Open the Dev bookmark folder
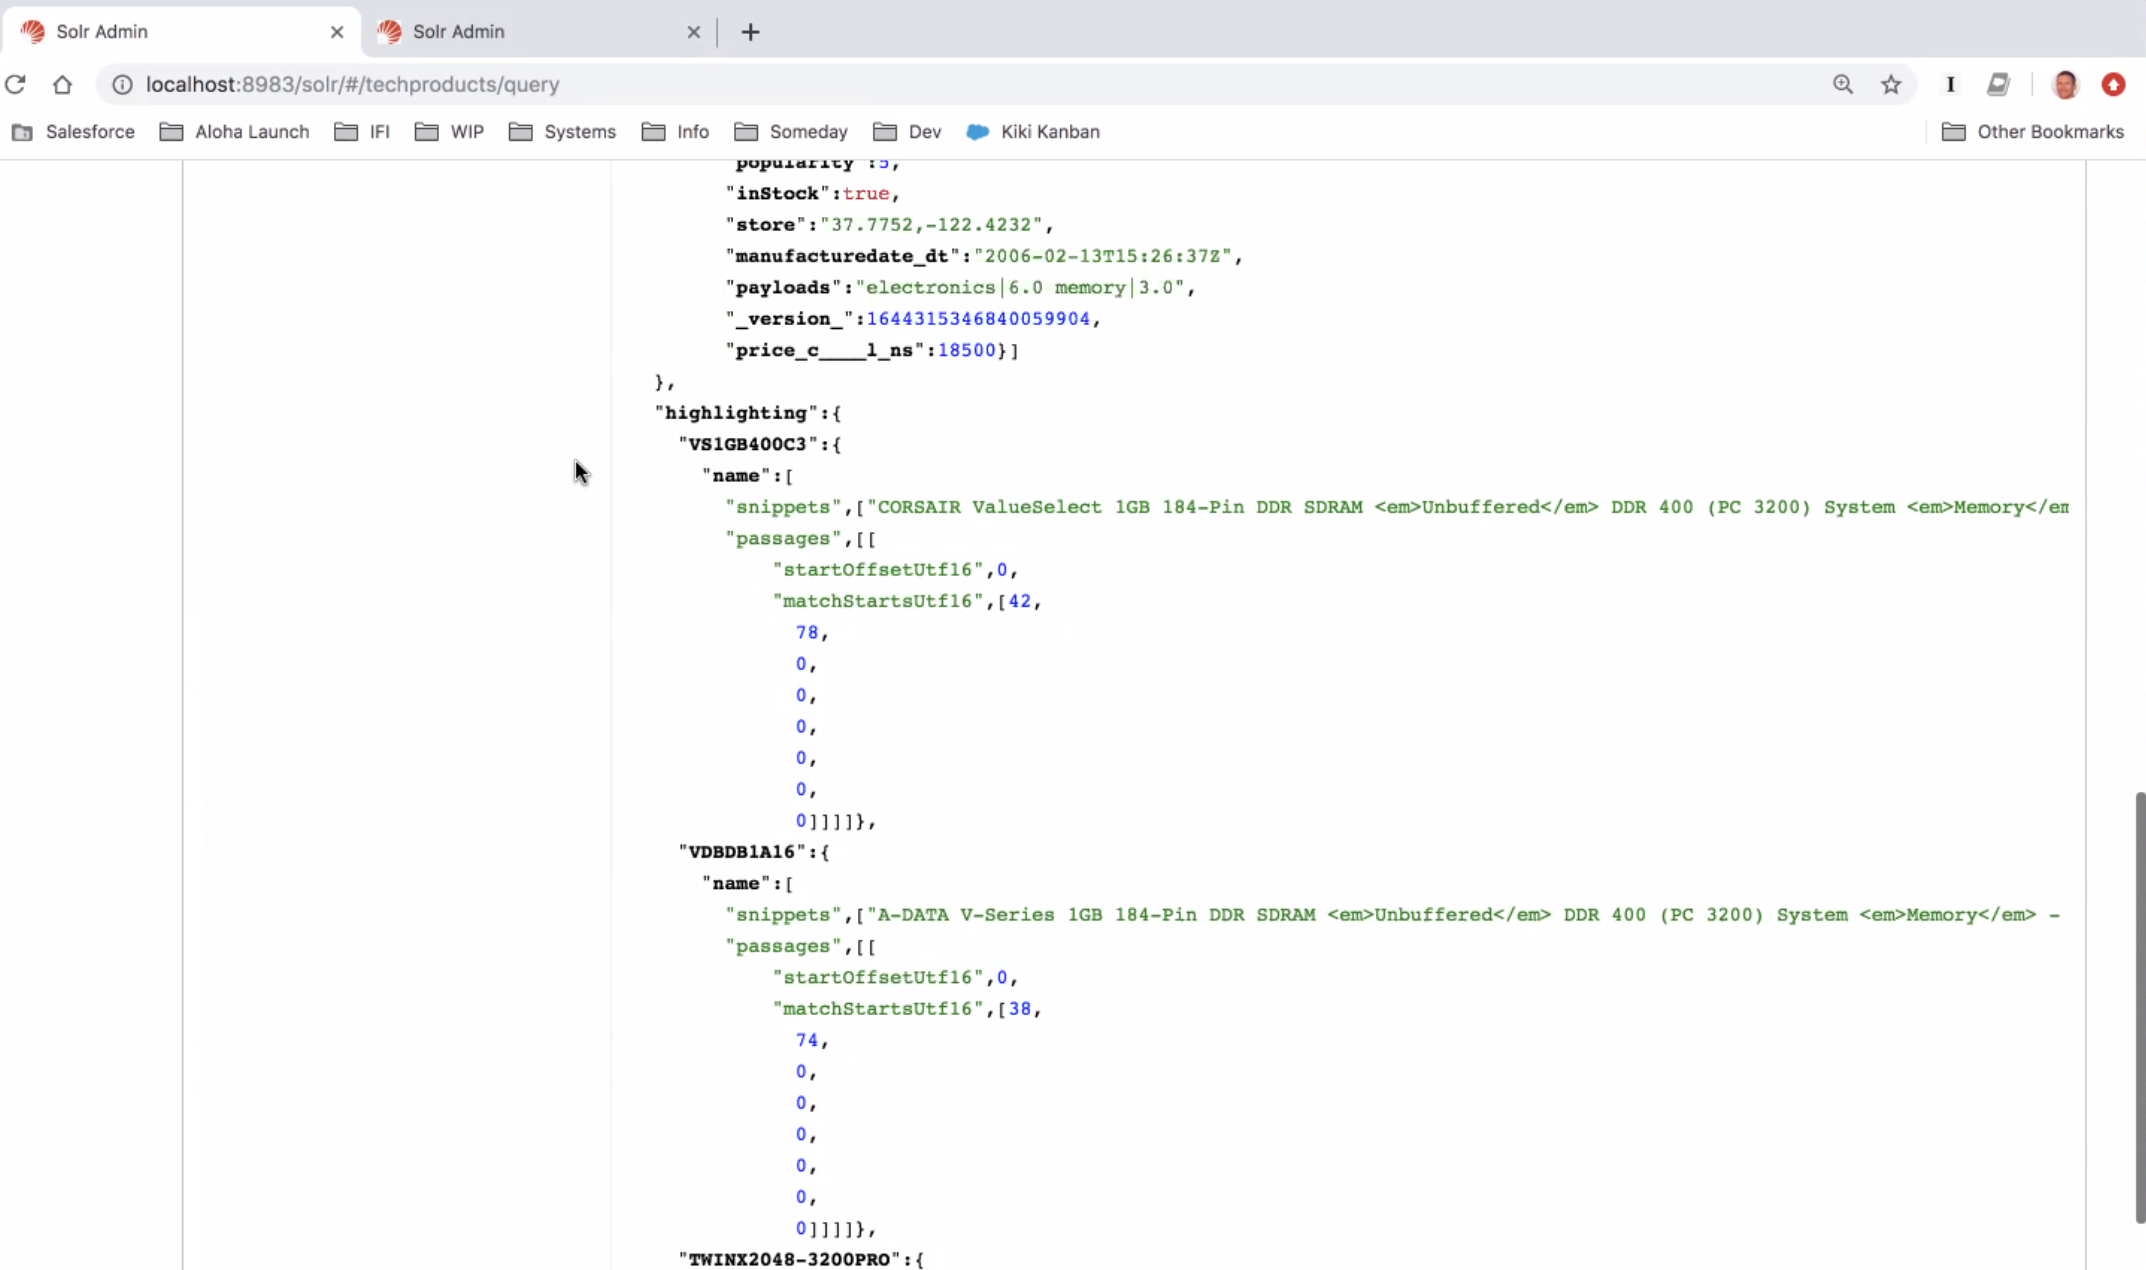 click(907, 132)
